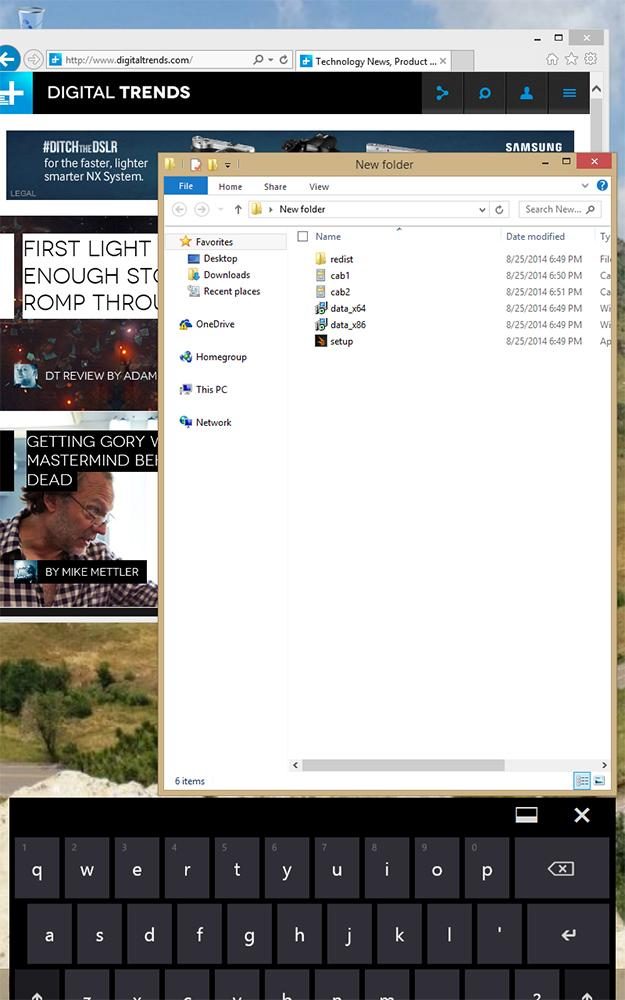
Task: Open the Recycle Bin on desktop
Action: coord(31,16)
